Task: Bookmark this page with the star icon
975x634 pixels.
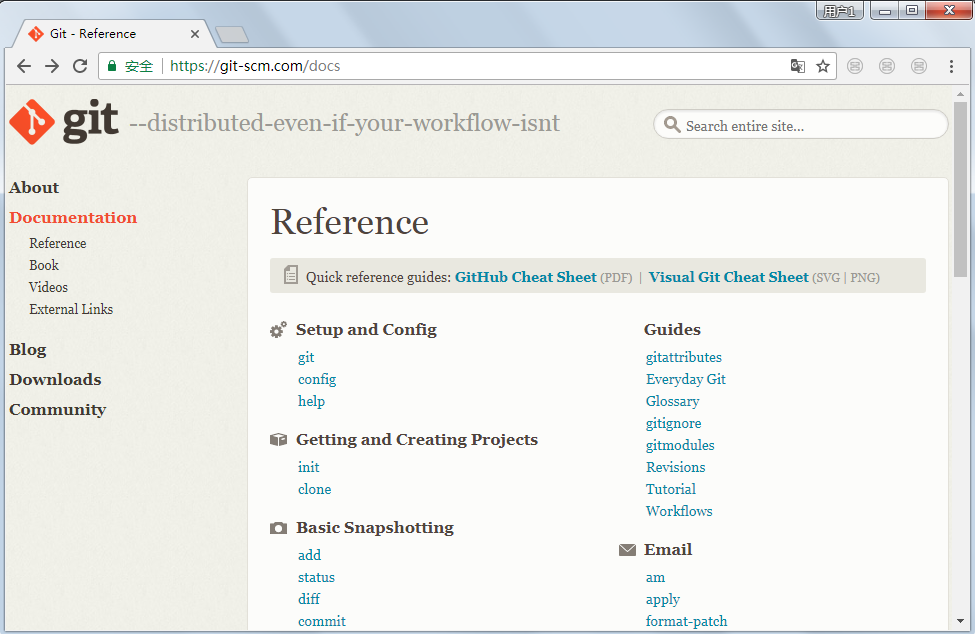Action: click(x=823, y=66)
